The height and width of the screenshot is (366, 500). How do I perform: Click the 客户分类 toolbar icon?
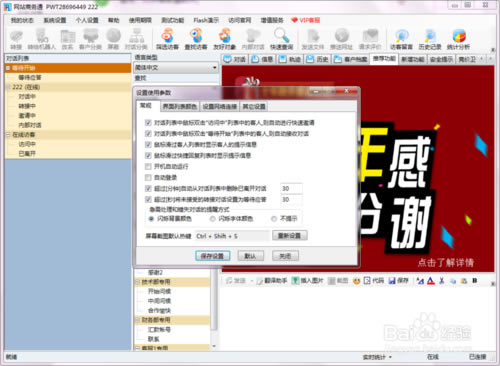(90, 39)
